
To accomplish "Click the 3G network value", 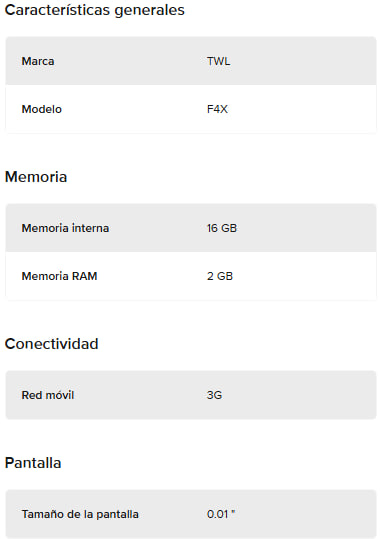I will (x=214, y=395).
